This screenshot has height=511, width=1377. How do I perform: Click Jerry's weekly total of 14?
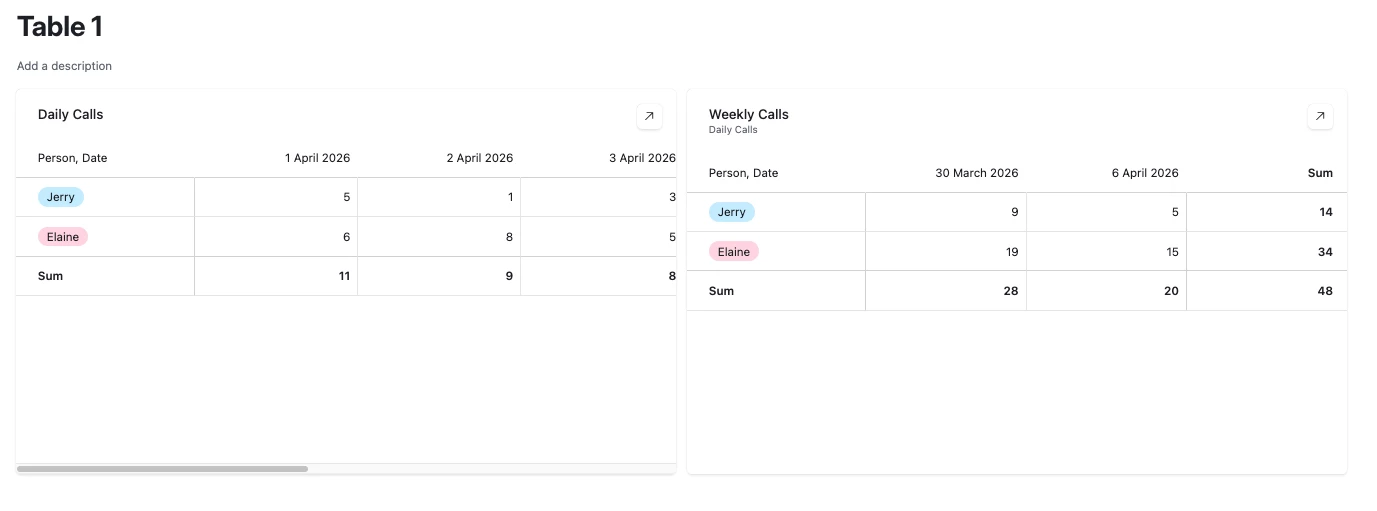pyautogui.click(x=1325, y=212)
